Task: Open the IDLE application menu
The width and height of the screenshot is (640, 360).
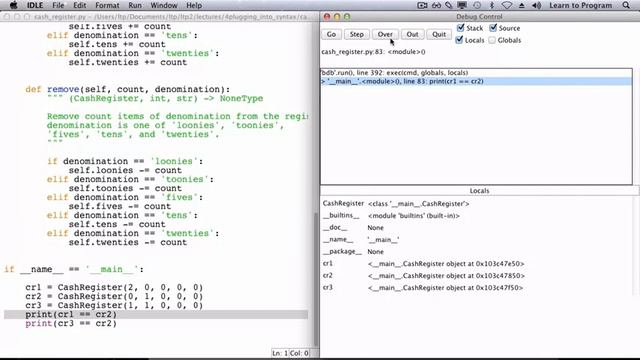Action: click(35, 5)
